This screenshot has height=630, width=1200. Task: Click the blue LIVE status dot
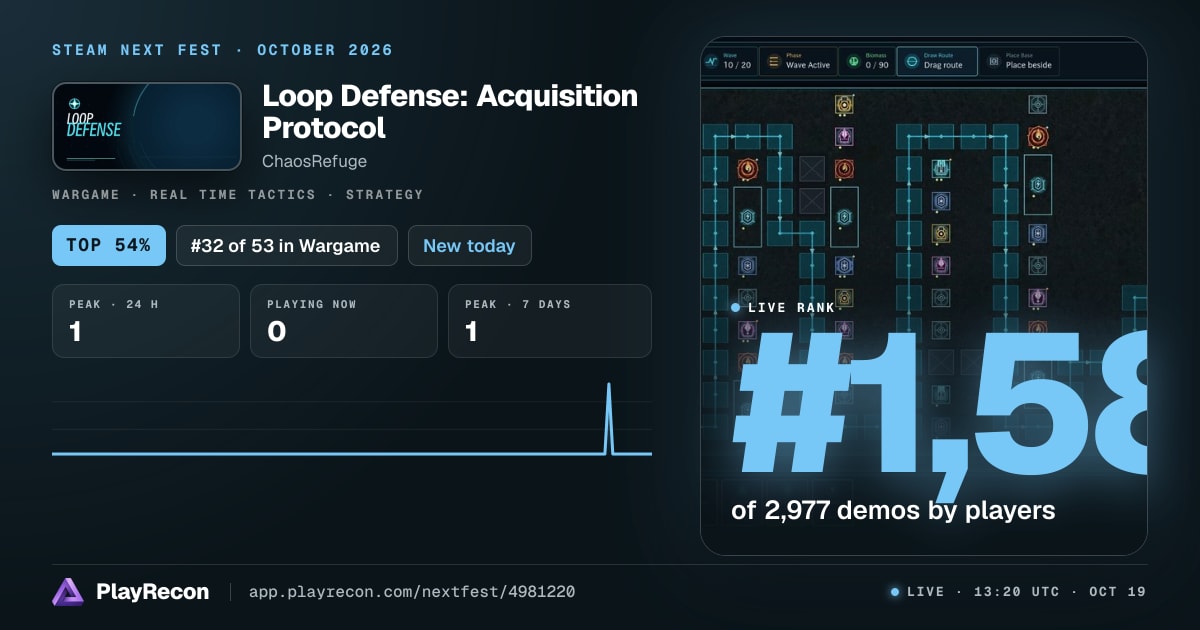click(x=895, y=592)
